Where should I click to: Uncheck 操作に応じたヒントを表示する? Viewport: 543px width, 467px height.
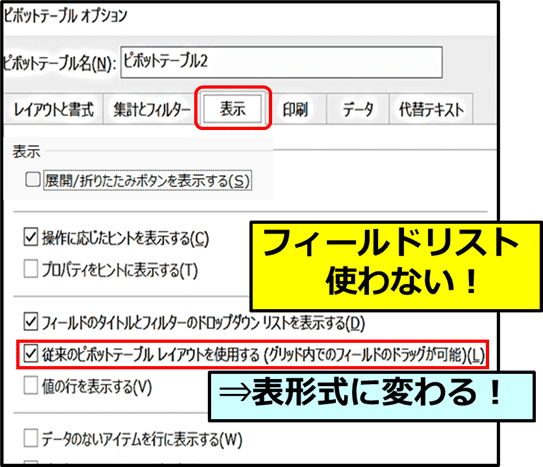pyautogui.click(x=31, y=238)
